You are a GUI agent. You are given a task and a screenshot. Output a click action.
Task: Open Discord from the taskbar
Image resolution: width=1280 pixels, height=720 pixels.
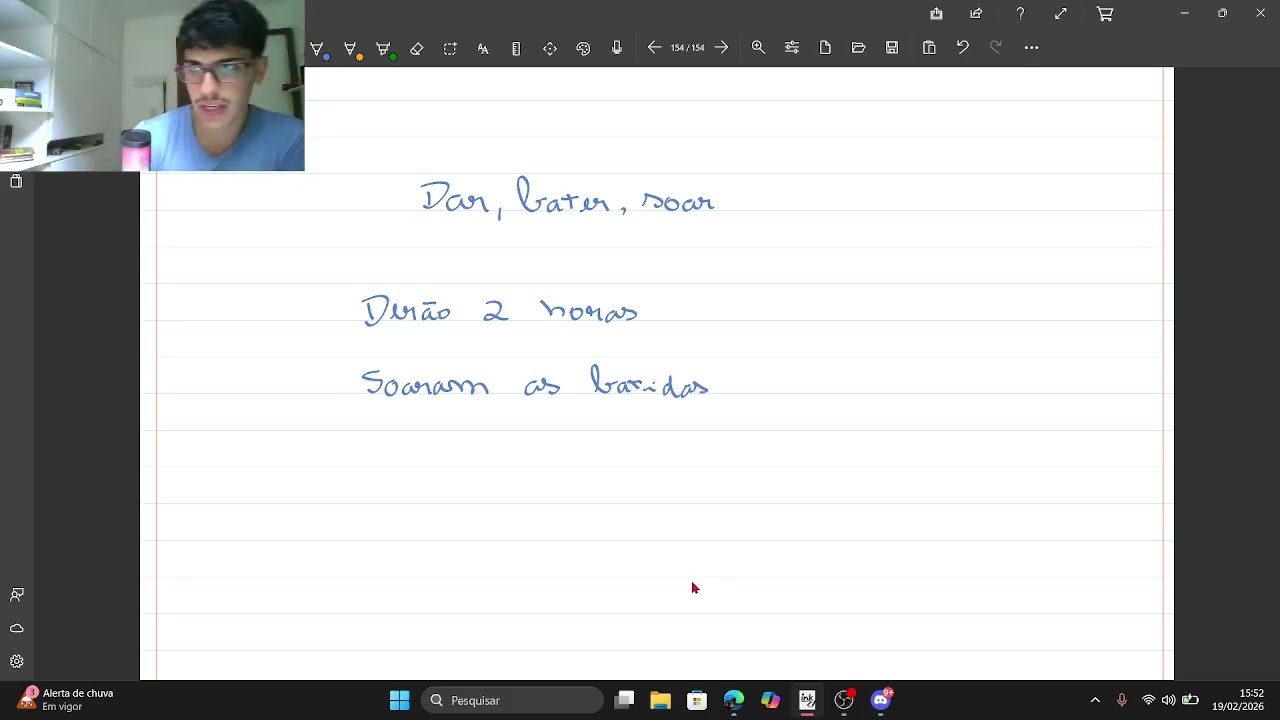(881, 700)
